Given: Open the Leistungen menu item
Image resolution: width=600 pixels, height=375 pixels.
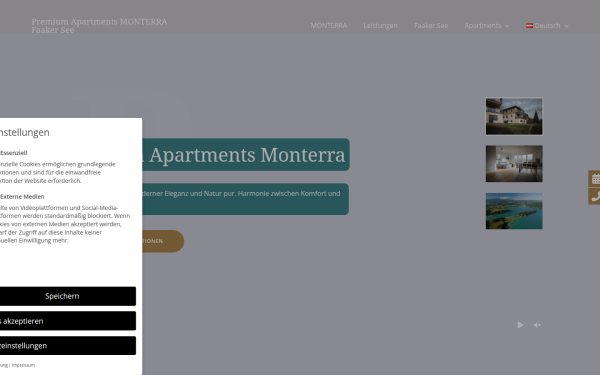Looking at the screenshot, I should 380,26.
